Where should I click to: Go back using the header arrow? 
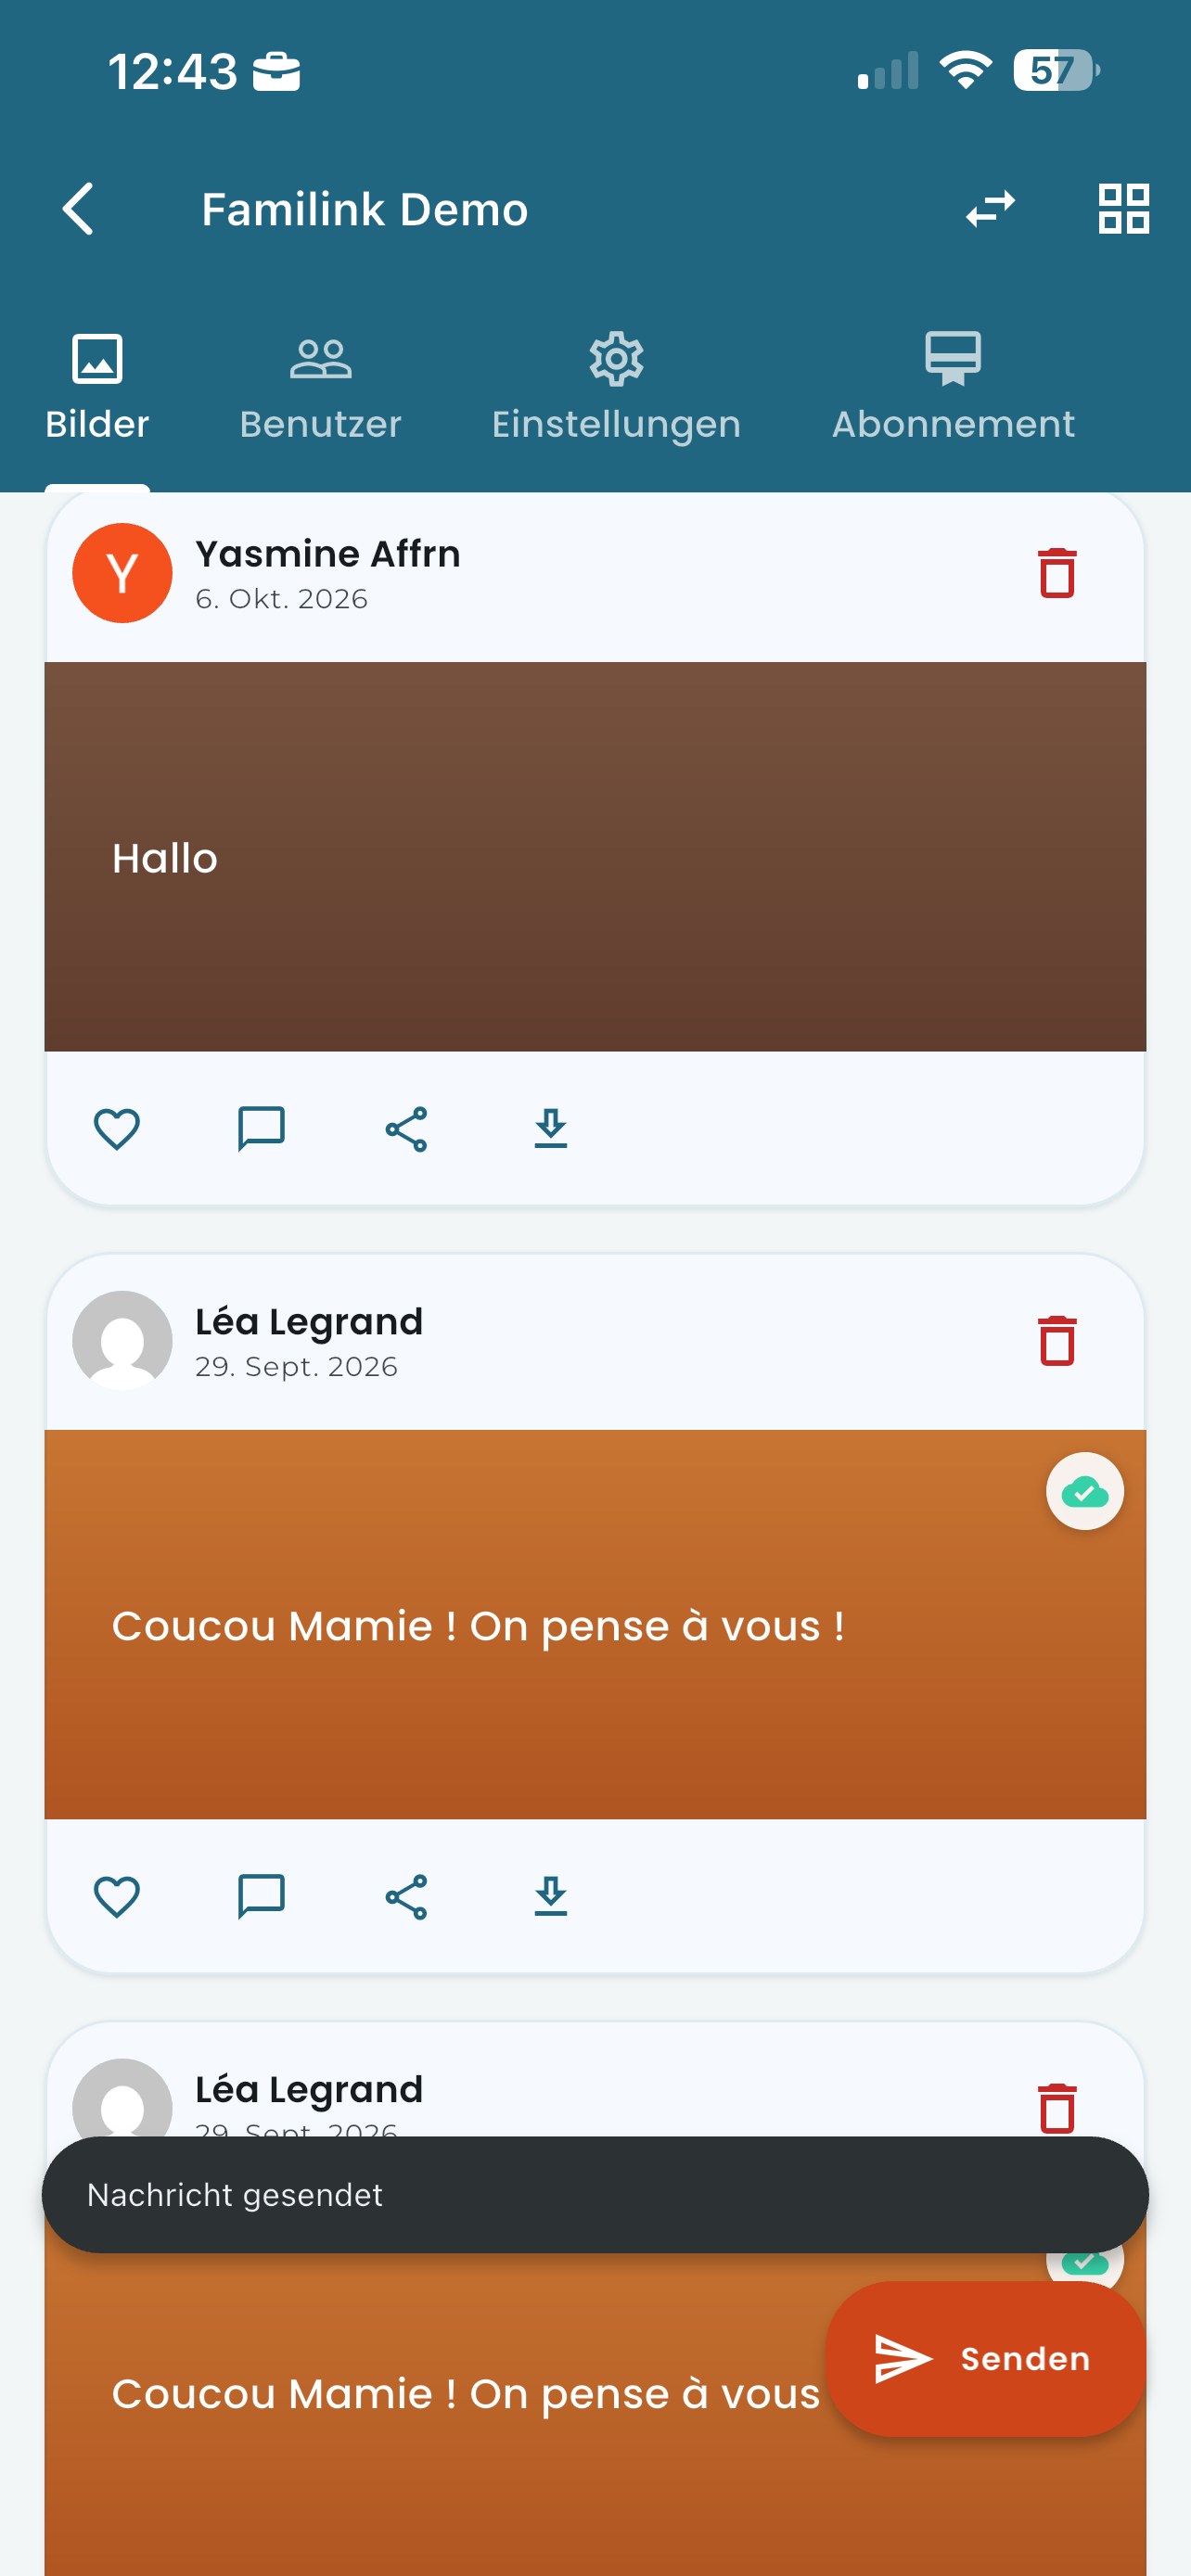click(78, 209)
